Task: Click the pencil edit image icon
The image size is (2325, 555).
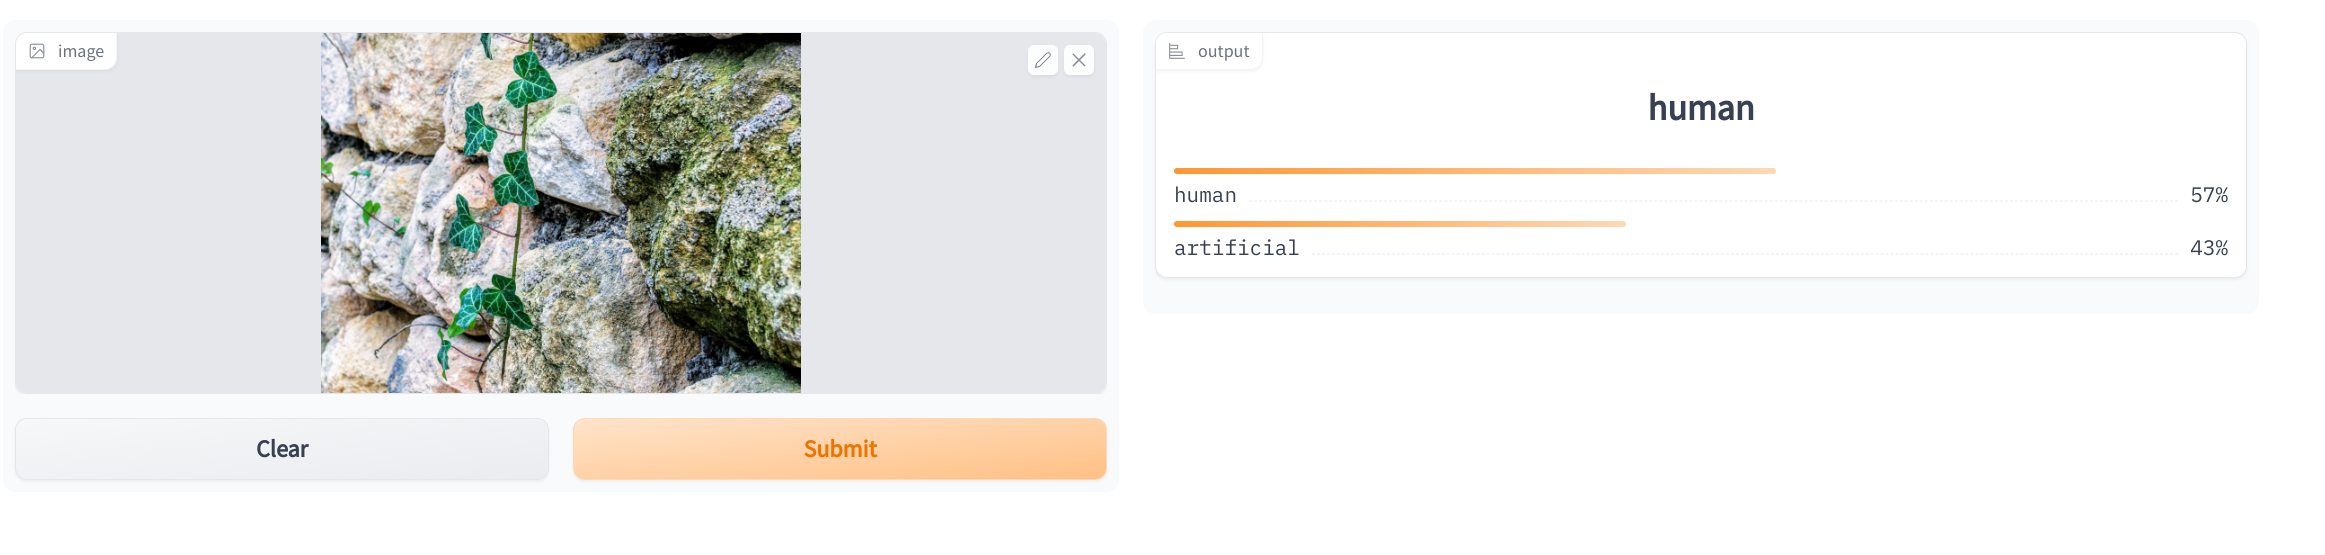Action: click(1042, 60)
